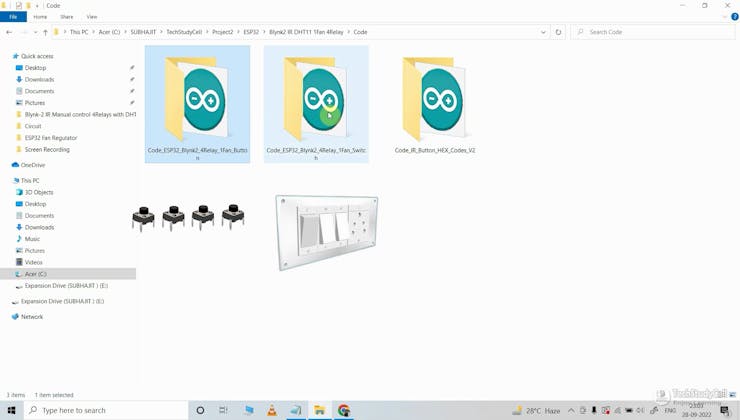Open the recent locations dropdown arrow
This screenshot has width=740, height=420.
coord(35,32)
